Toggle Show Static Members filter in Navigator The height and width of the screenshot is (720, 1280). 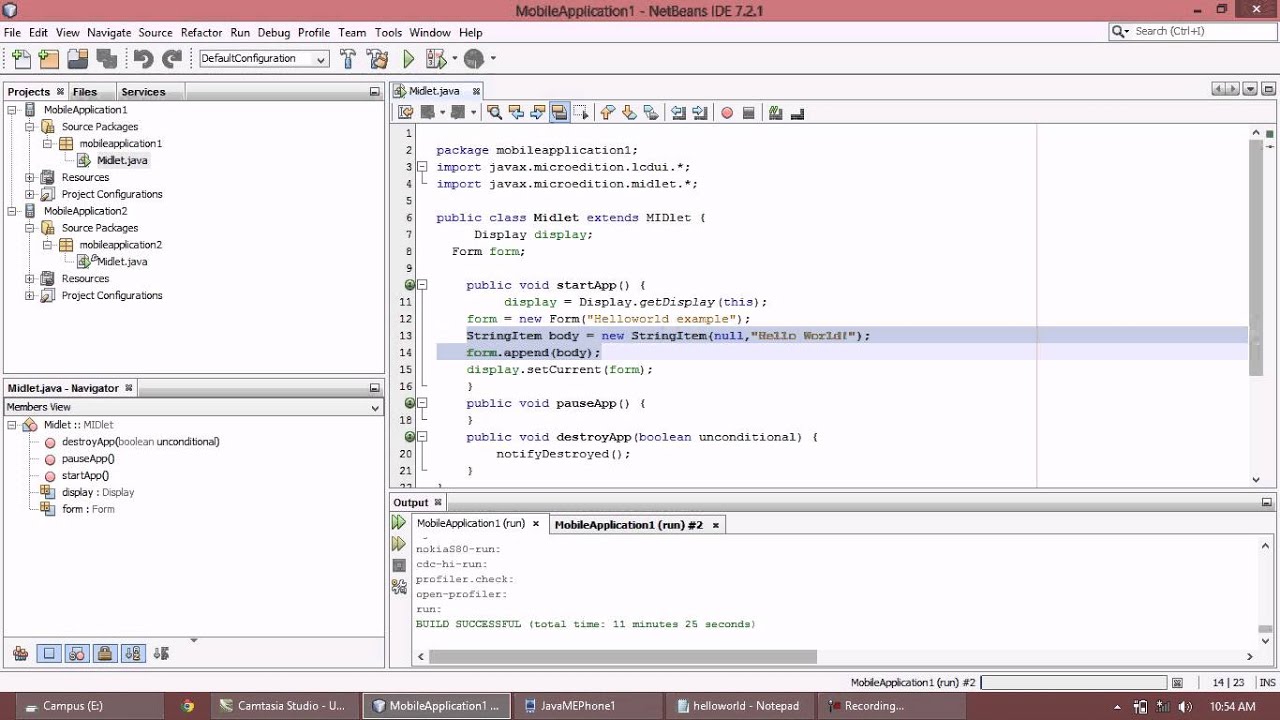[76, 654]
